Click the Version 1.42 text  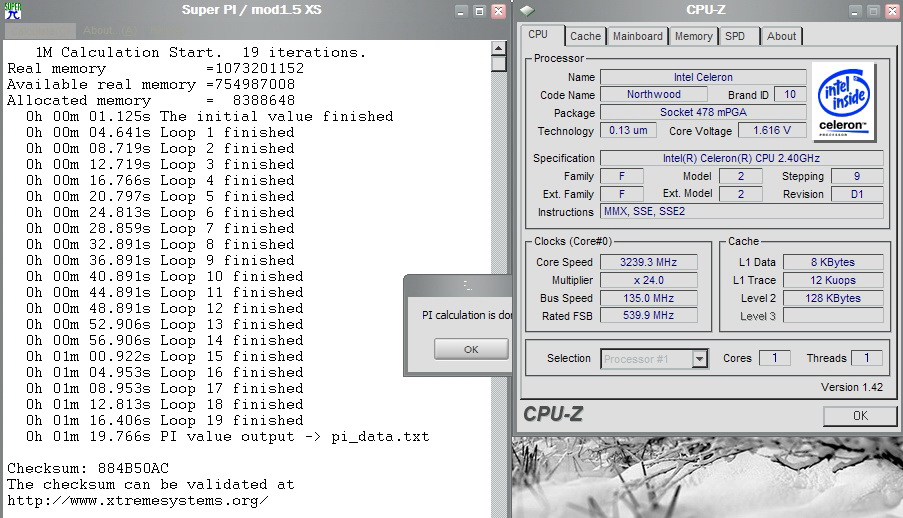coord(852,387)
